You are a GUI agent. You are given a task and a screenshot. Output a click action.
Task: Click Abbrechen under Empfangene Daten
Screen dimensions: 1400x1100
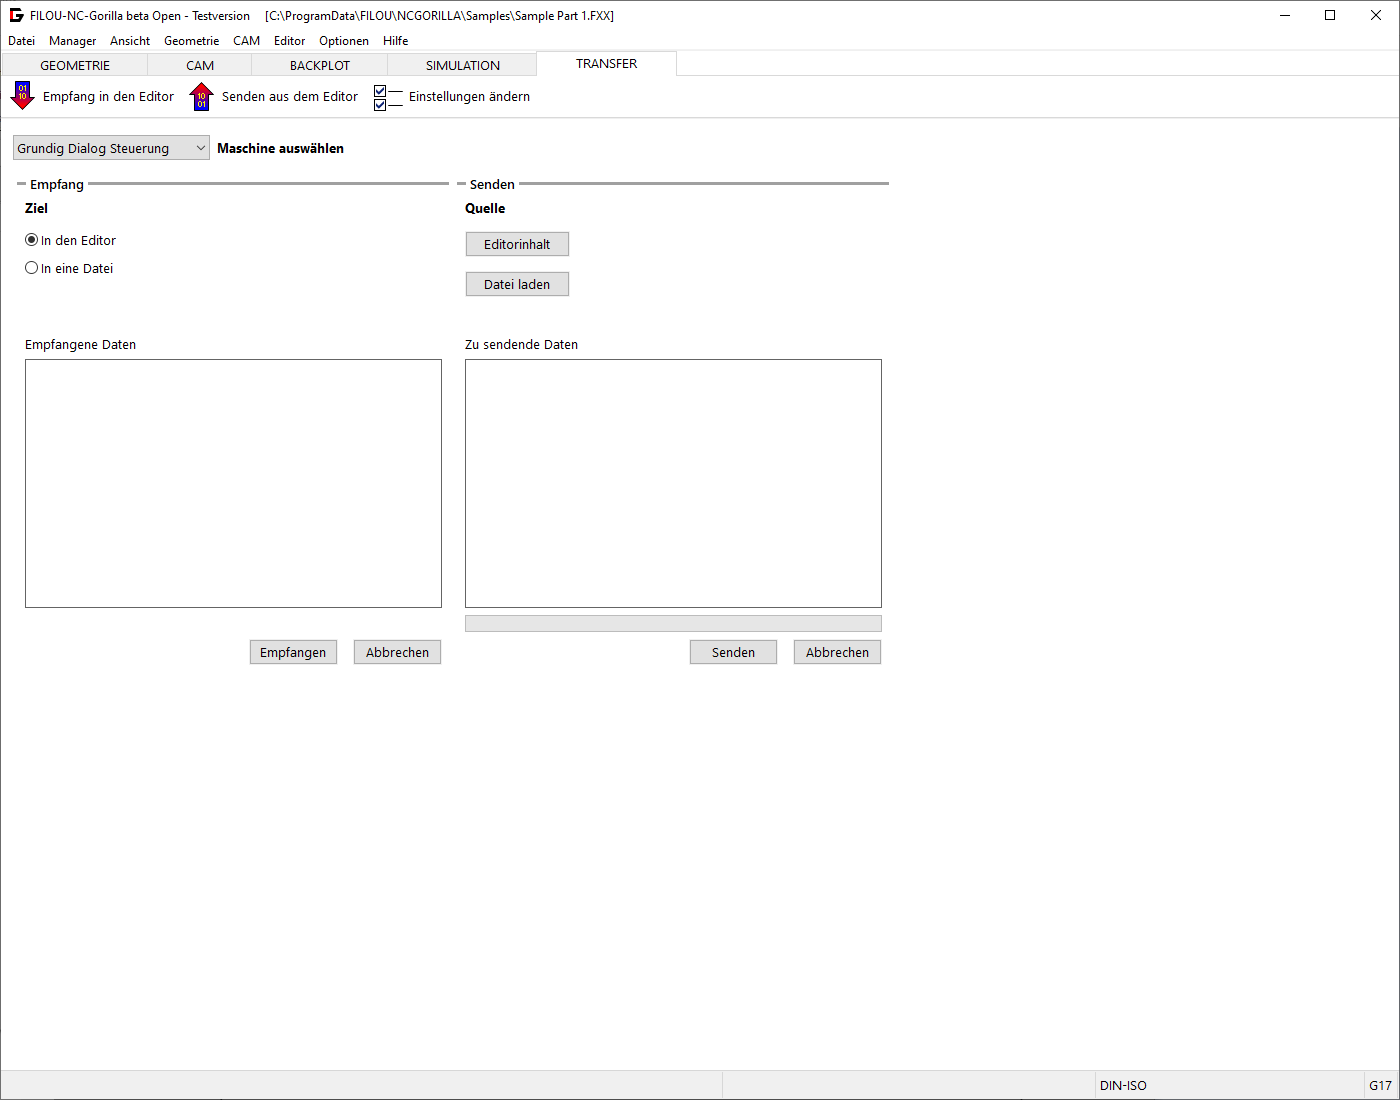tap(397, 652)
